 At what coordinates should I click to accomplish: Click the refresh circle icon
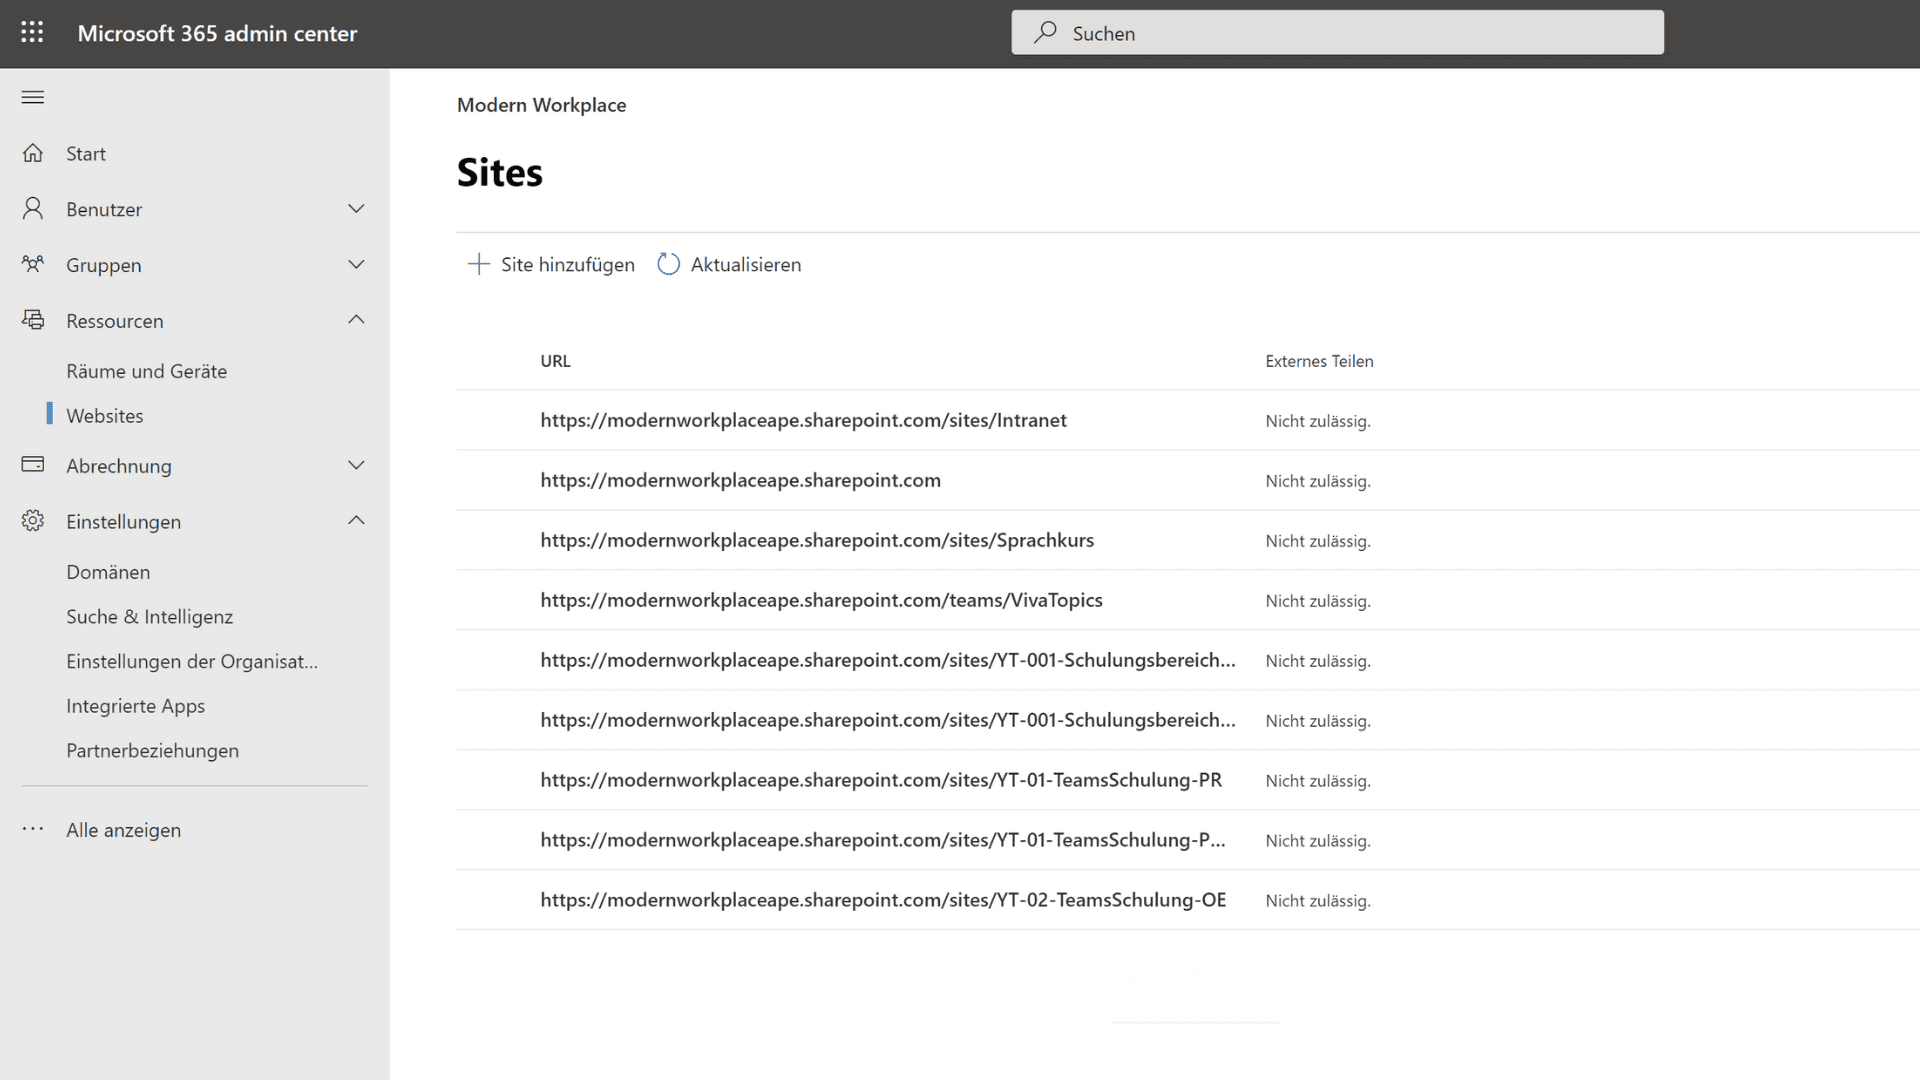coord(668,264)
